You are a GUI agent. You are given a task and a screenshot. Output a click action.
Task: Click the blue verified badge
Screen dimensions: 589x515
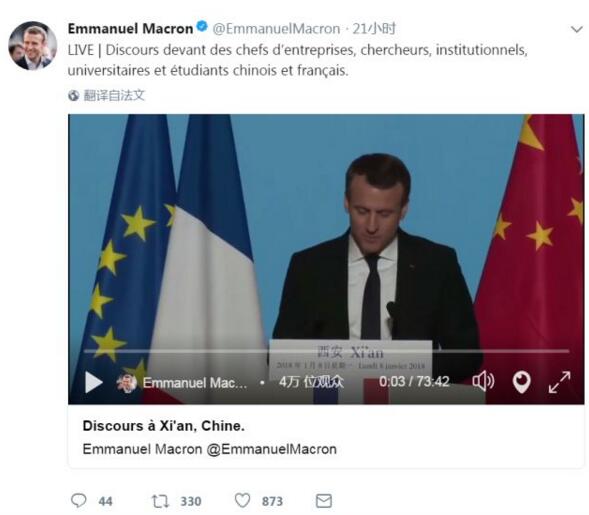(202, 27)
